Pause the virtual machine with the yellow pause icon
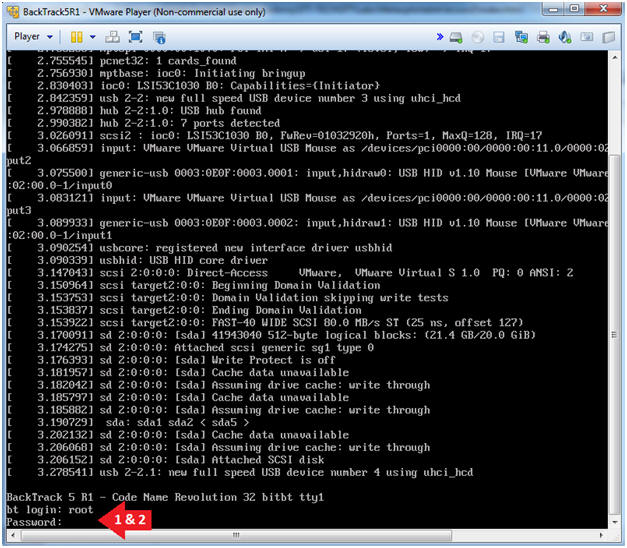The width and height of the screenshot is (627, 548). tap(76, 37)
